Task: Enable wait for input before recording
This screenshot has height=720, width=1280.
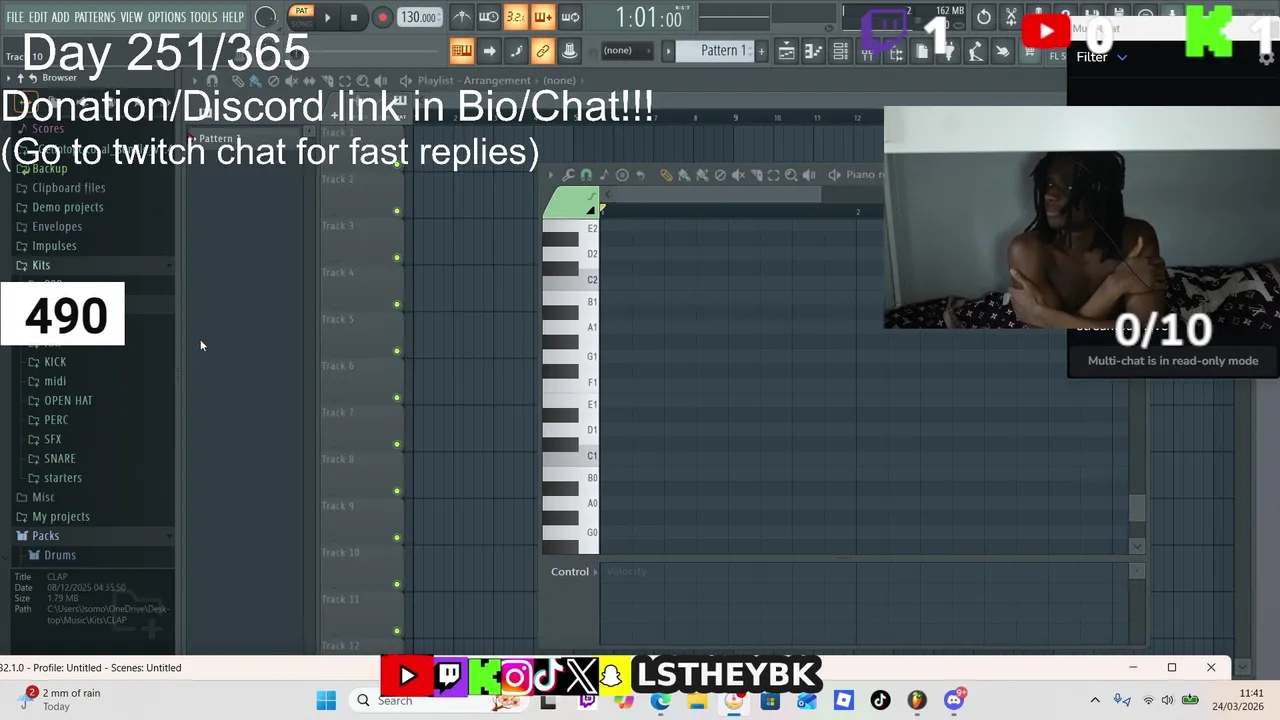Action: point(489,17)
